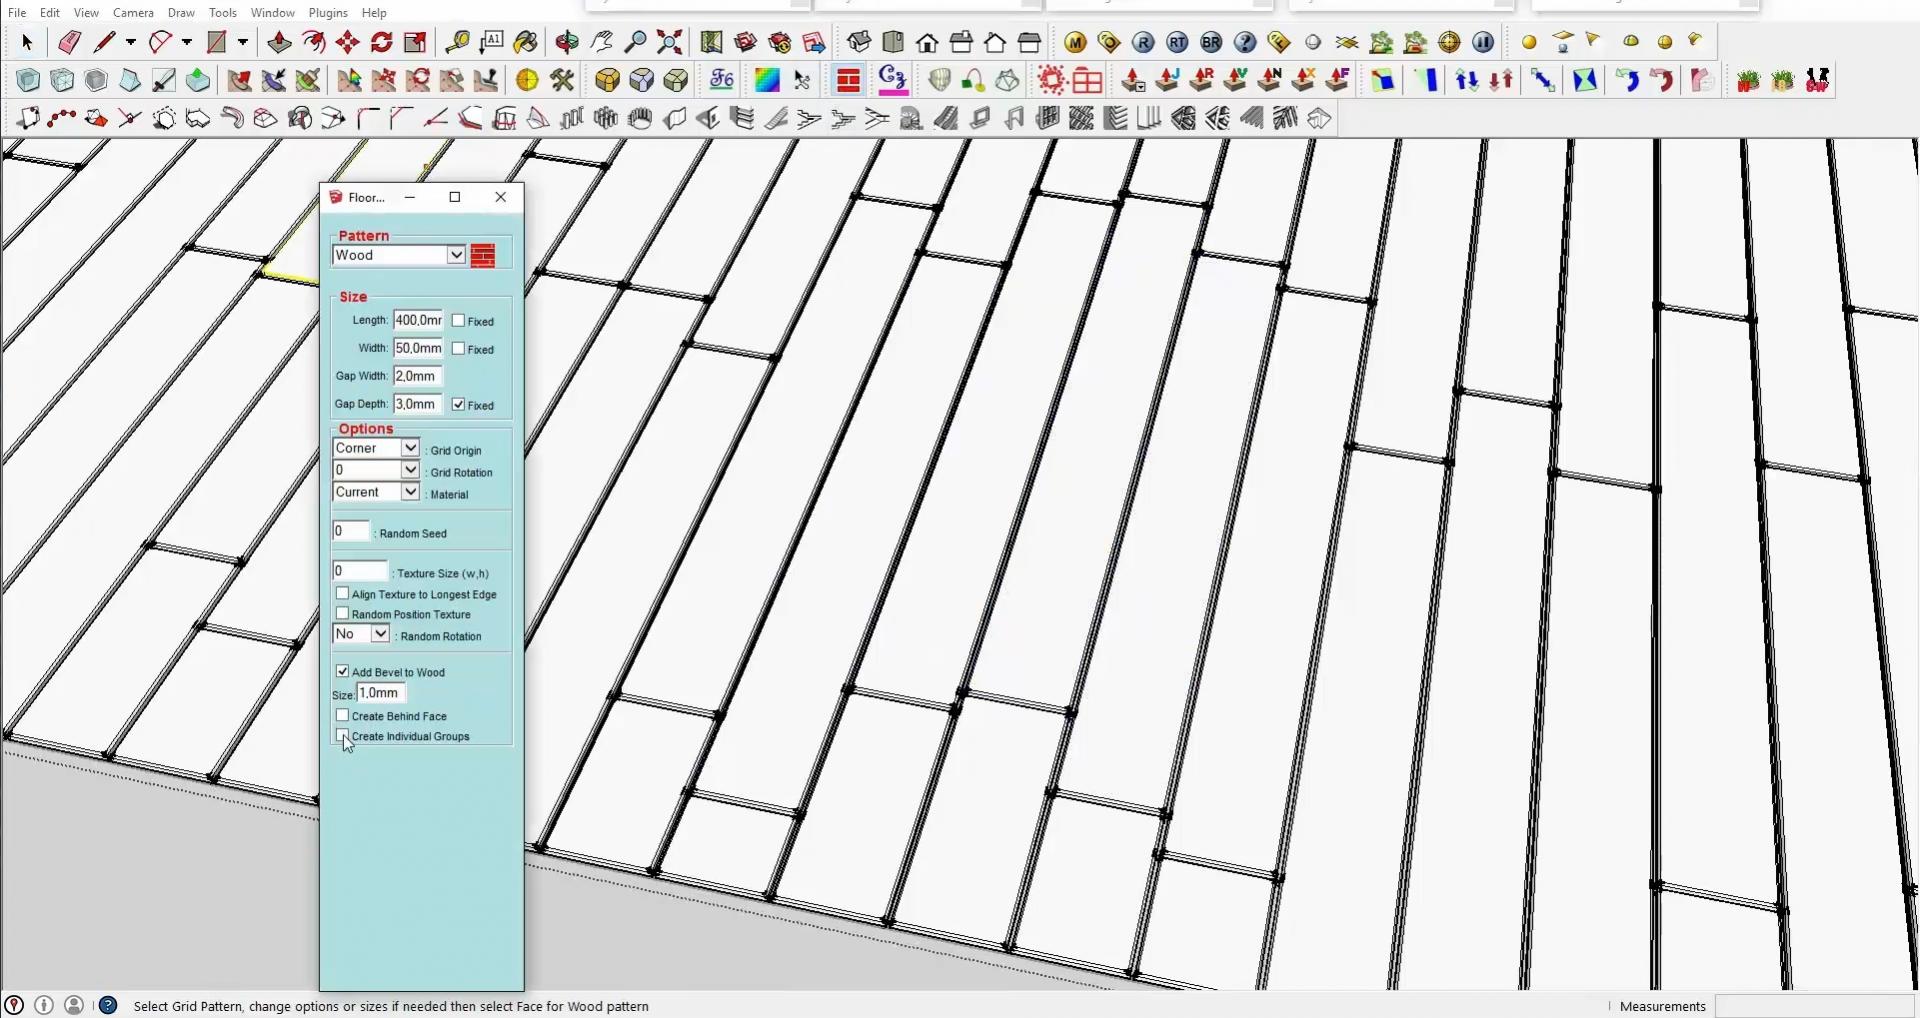Click inside the Gap Width input field
1920x1018 pixels.
click(418, 376)
